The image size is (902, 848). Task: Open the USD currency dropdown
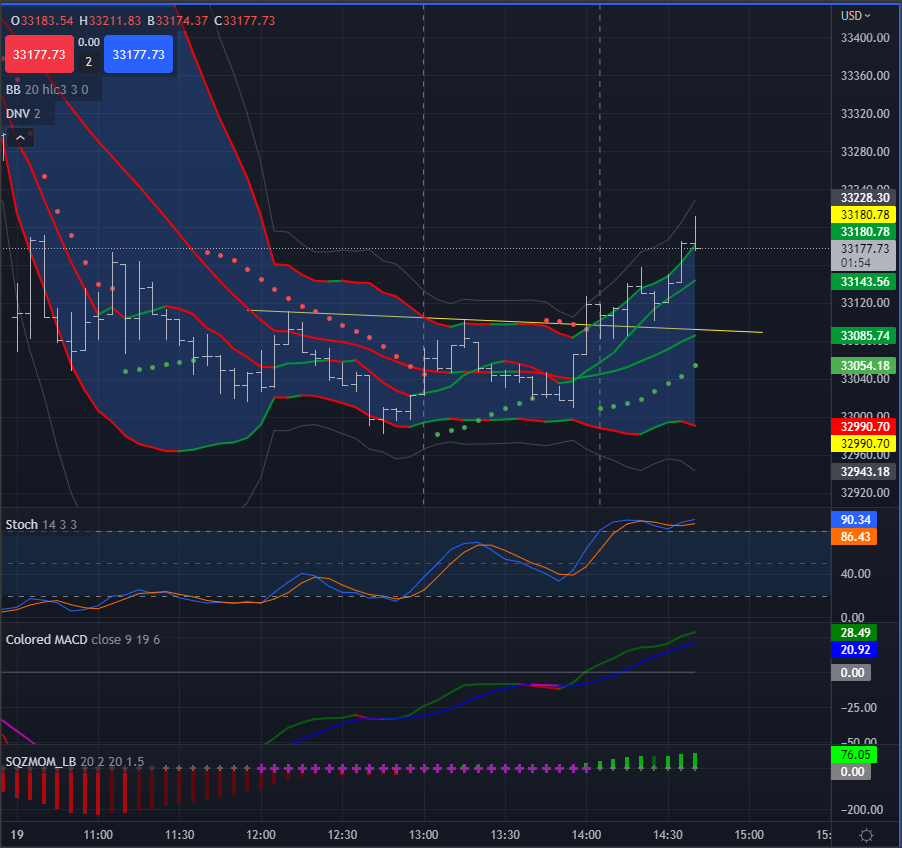(x=855, y=16)
